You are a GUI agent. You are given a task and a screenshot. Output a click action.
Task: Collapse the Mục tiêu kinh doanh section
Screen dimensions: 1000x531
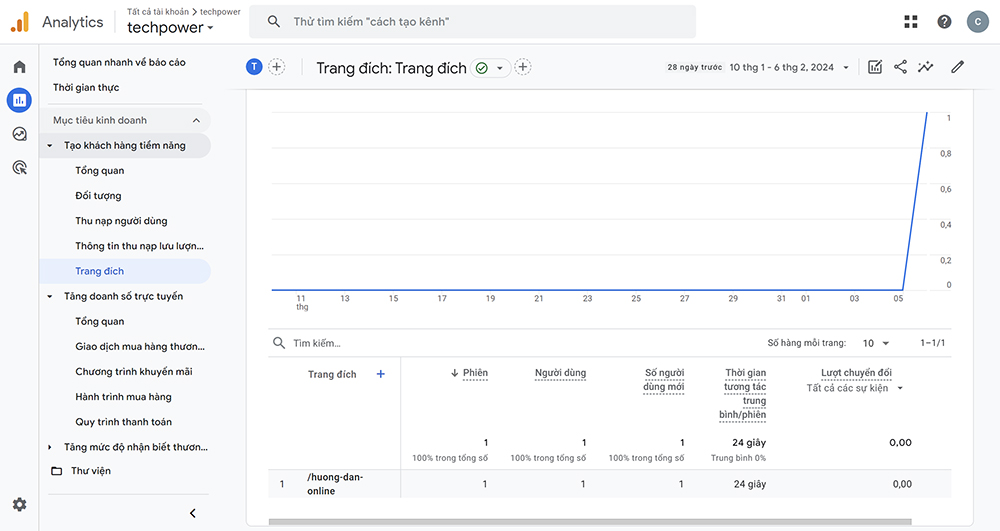pyautogui.click(x=196, y=120)
